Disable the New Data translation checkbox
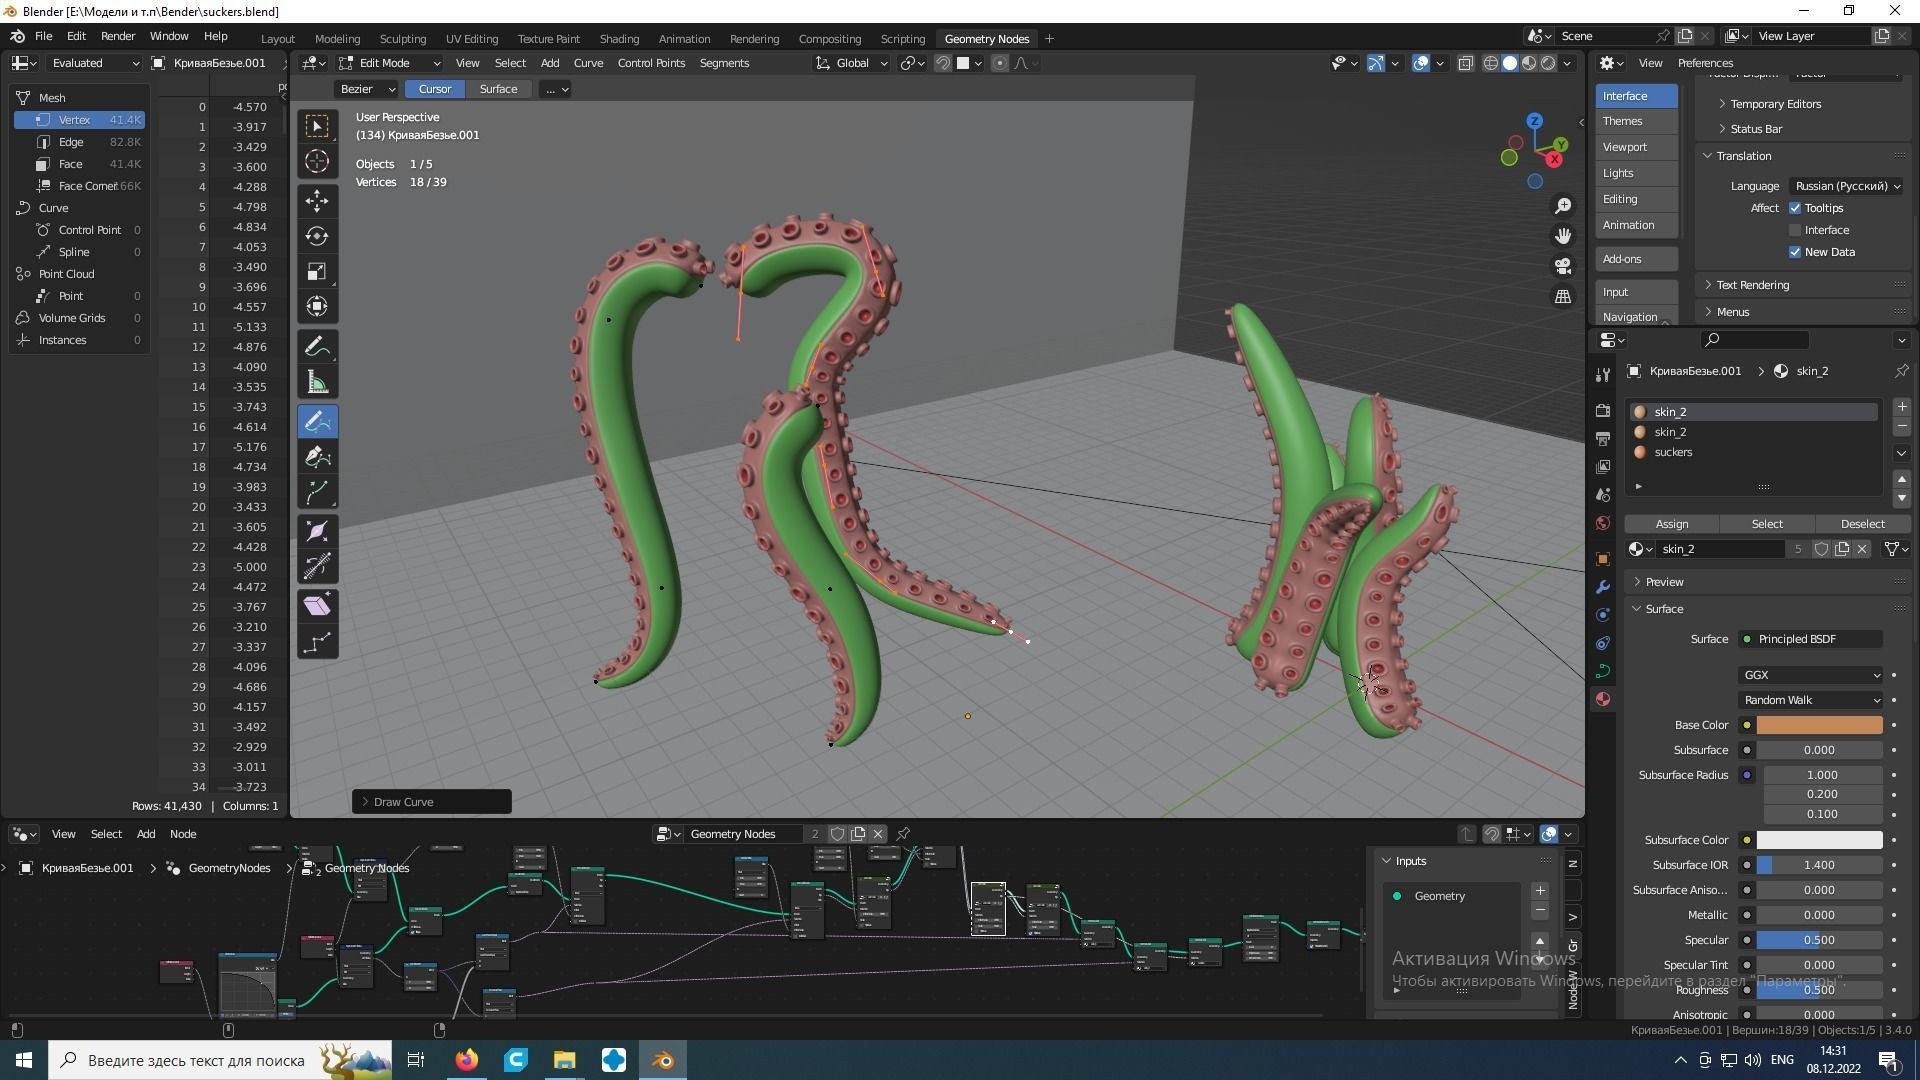The width and height of the screenshot is (1920, 1080). pyautogui.click(x=1795, y=252)
